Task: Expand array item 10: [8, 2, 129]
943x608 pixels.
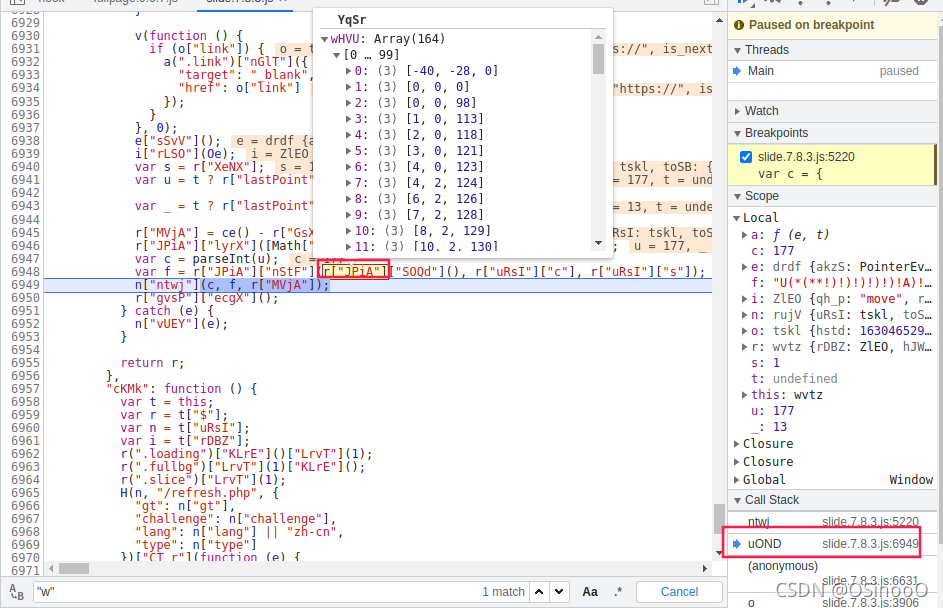Action: click(x=349, y=231)
